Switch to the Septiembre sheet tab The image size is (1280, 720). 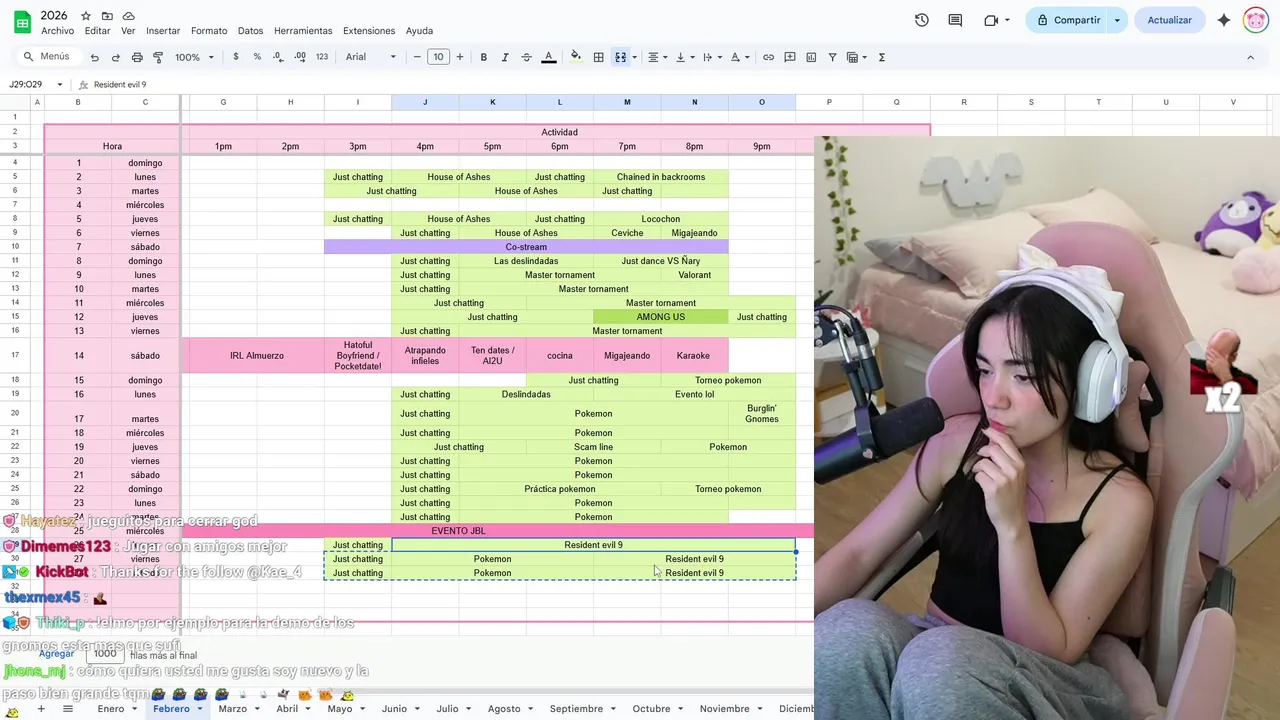click(x=576, y=709)
